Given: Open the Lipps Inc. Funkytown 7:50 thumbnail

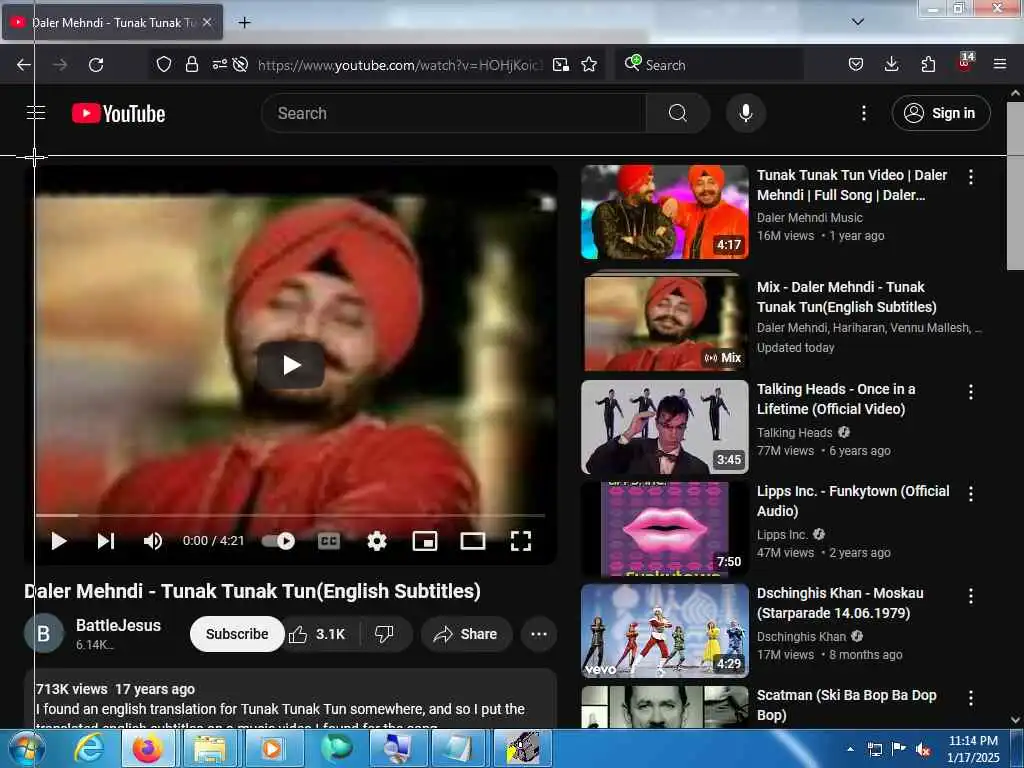Looking at the screenshot, I should (665, 528).
